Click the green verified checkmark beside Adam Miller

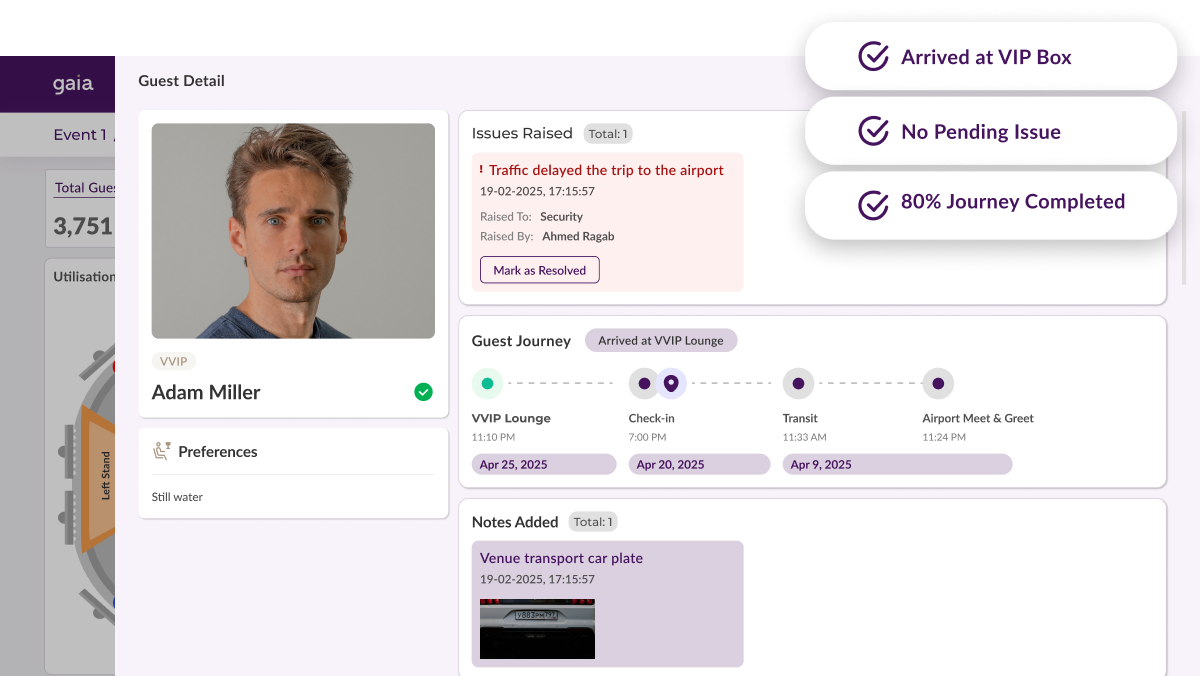(423, 392)
